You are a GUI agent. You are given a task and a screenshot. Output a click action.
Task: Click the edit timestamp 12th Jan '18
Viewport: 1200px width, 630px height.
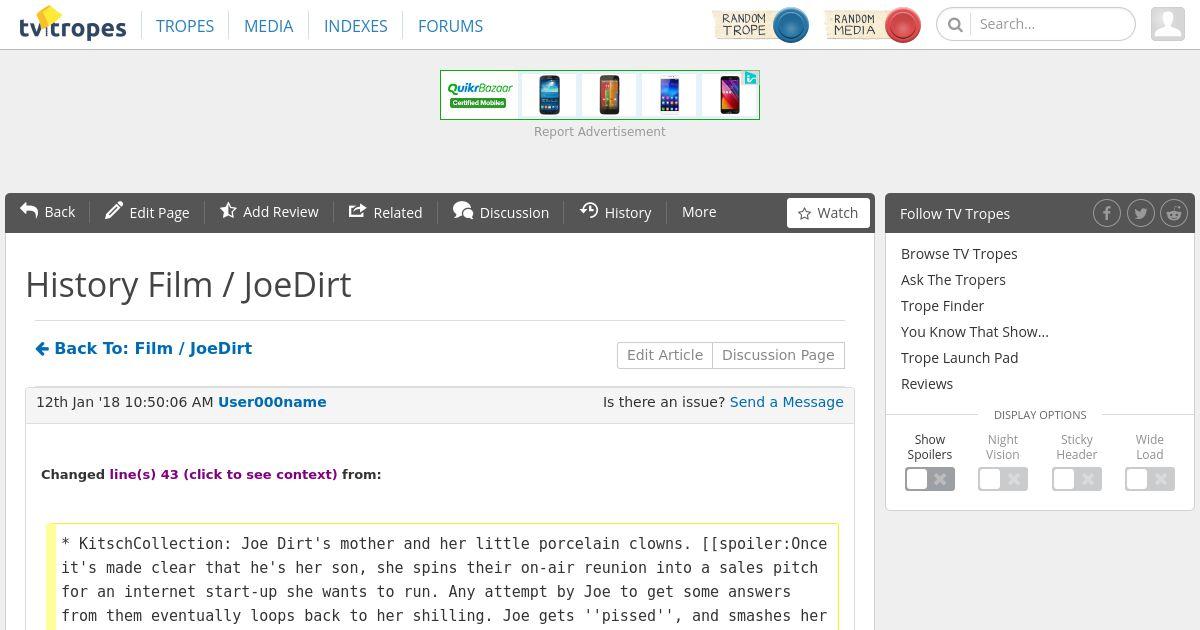(125, 402)
